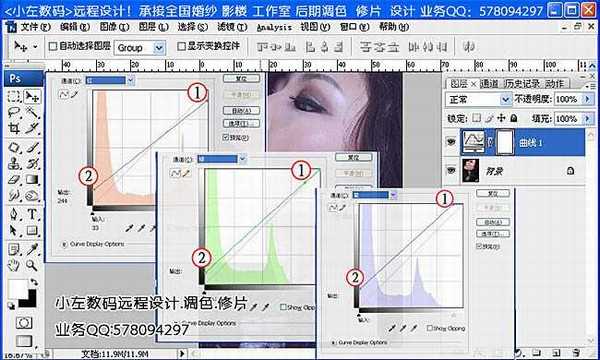The width and height of the screenshot is (600, 360).
Task: Open channel dropdown in blue-histogram Curves dialog
Action: [x=393, y=195]
